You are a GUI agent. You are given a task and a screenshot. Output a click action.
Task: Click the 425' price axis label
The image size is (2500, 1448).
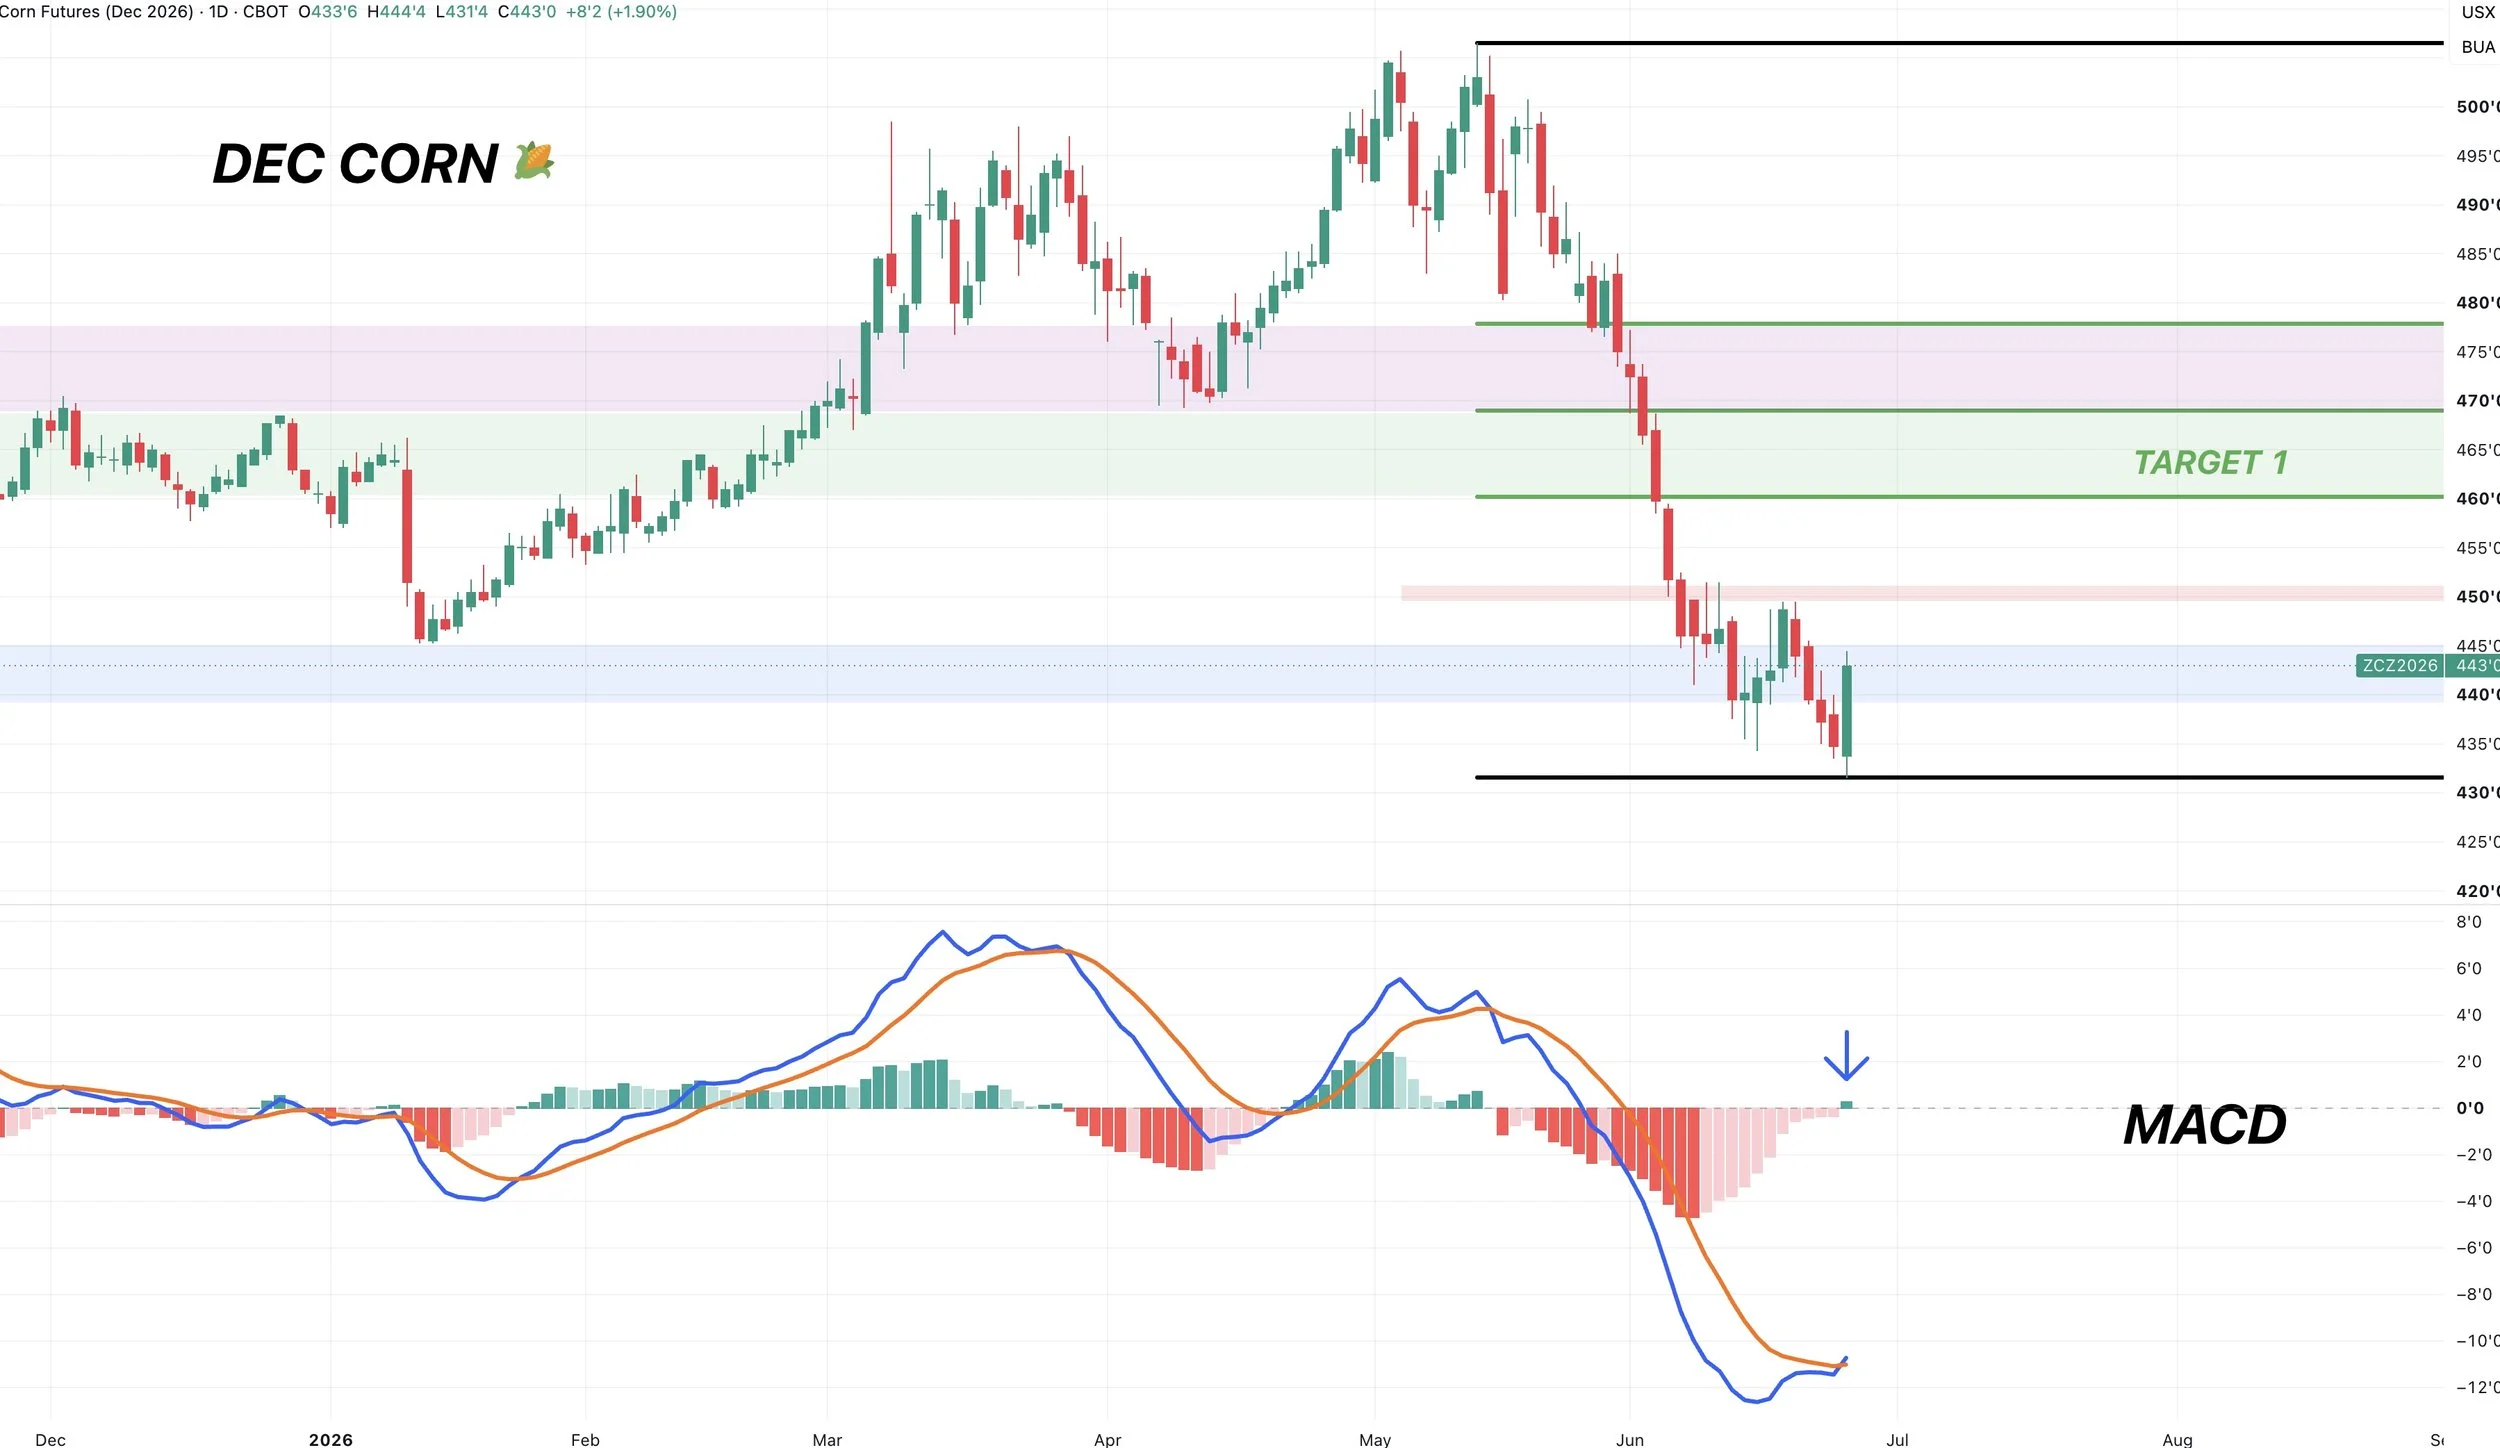[2477, 842]
